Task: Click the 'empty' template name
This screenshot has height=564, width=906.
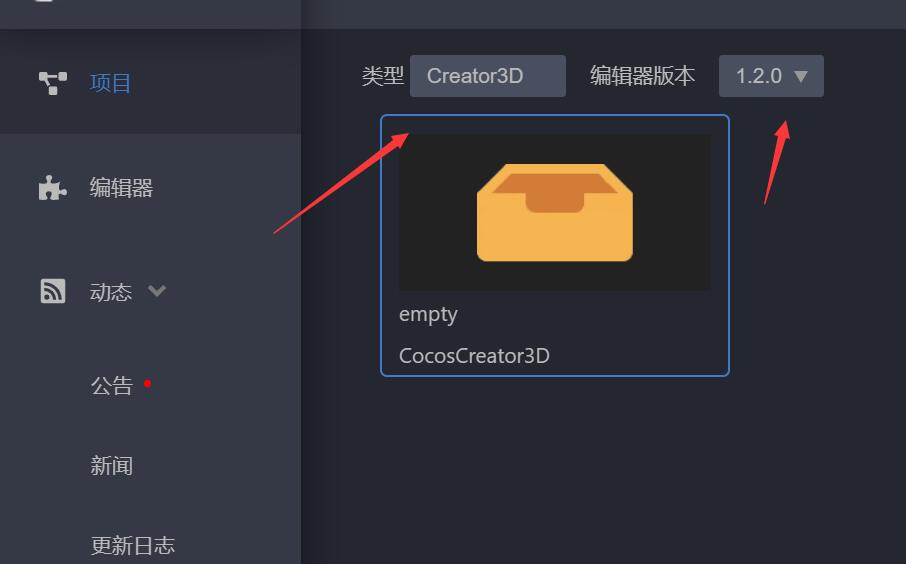Action: 428,315
